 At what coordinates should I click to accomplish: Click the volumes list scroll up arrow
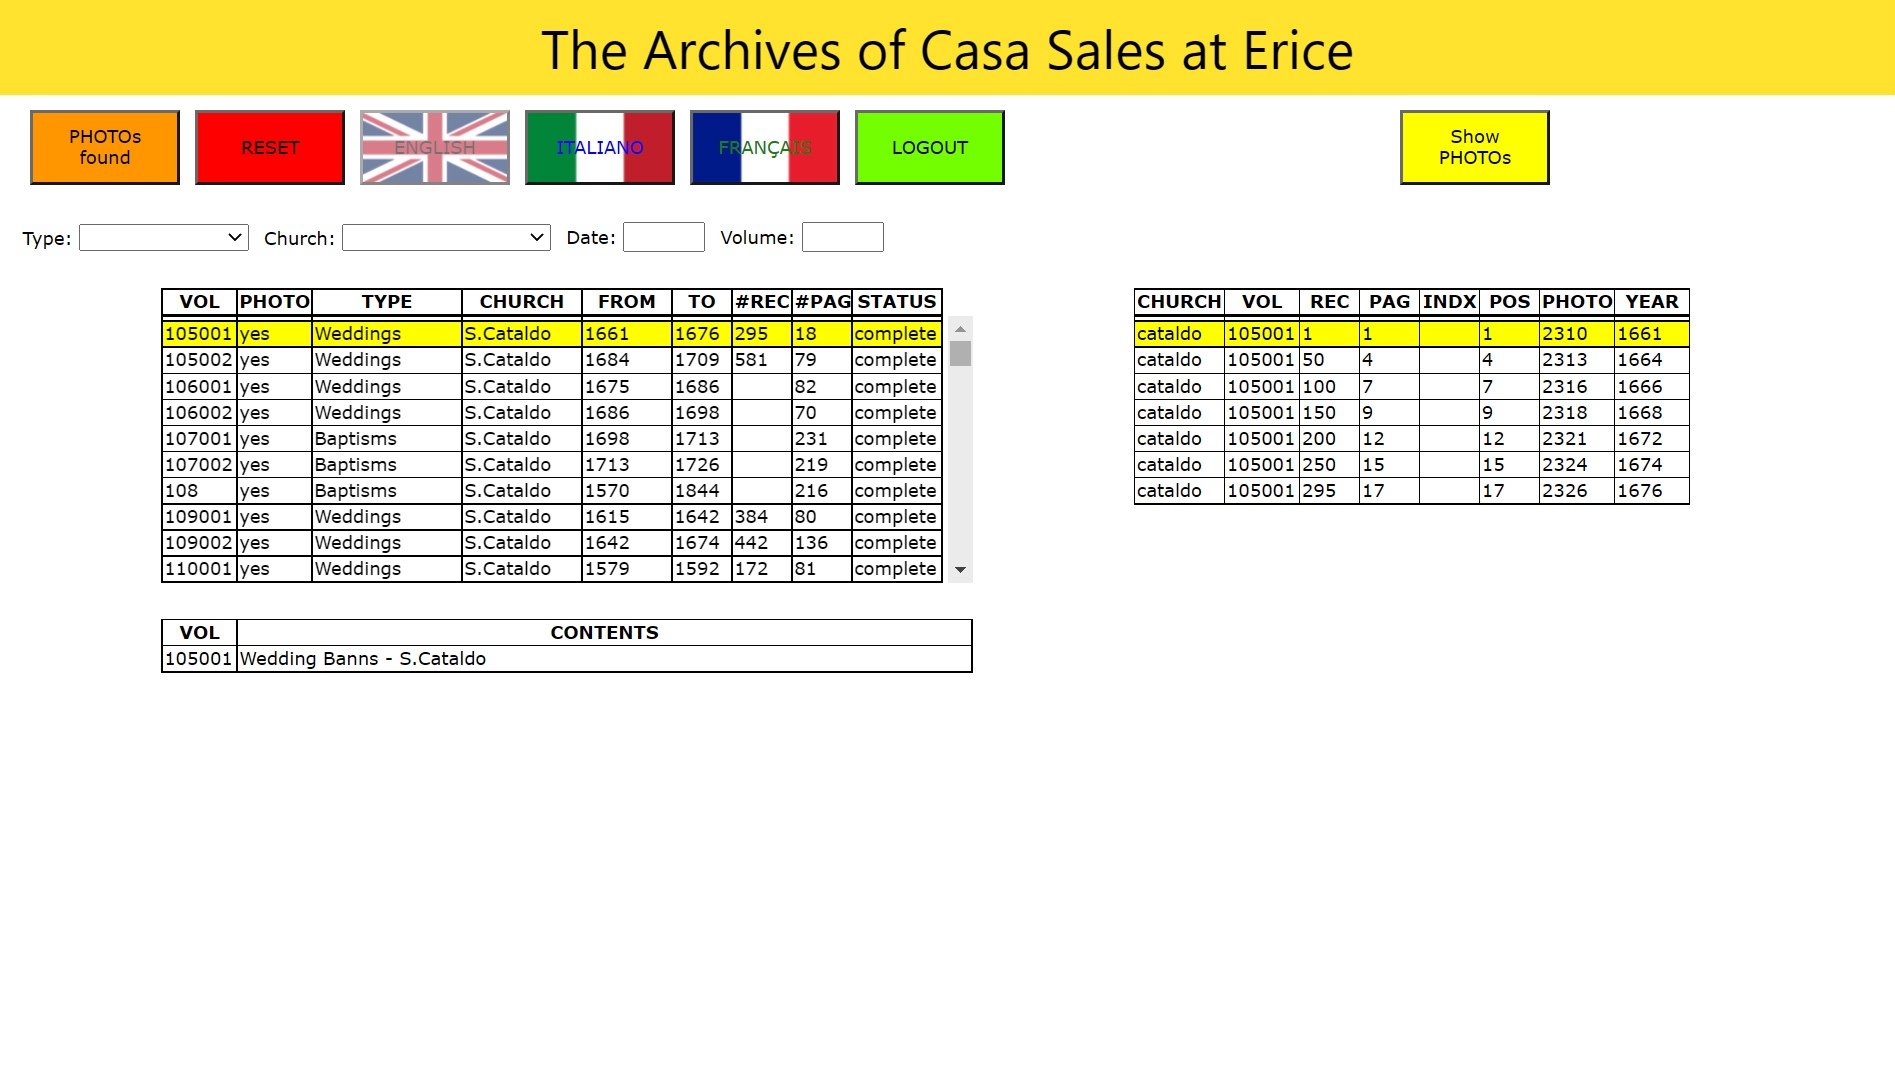[961, 329]
